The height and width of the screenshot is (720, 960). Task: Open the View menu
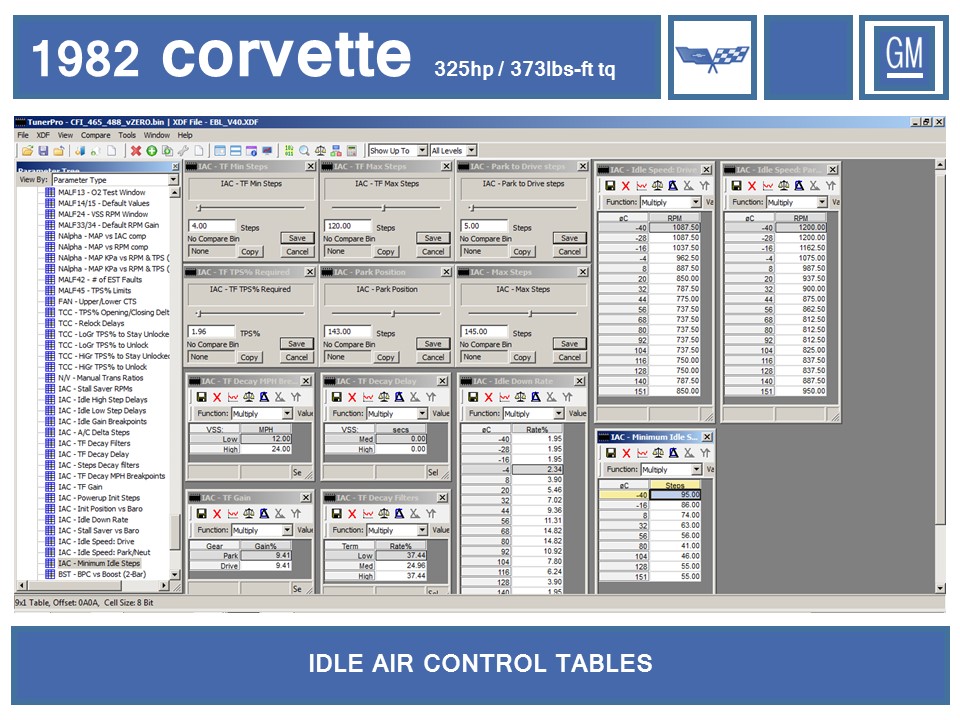[65, 135]
